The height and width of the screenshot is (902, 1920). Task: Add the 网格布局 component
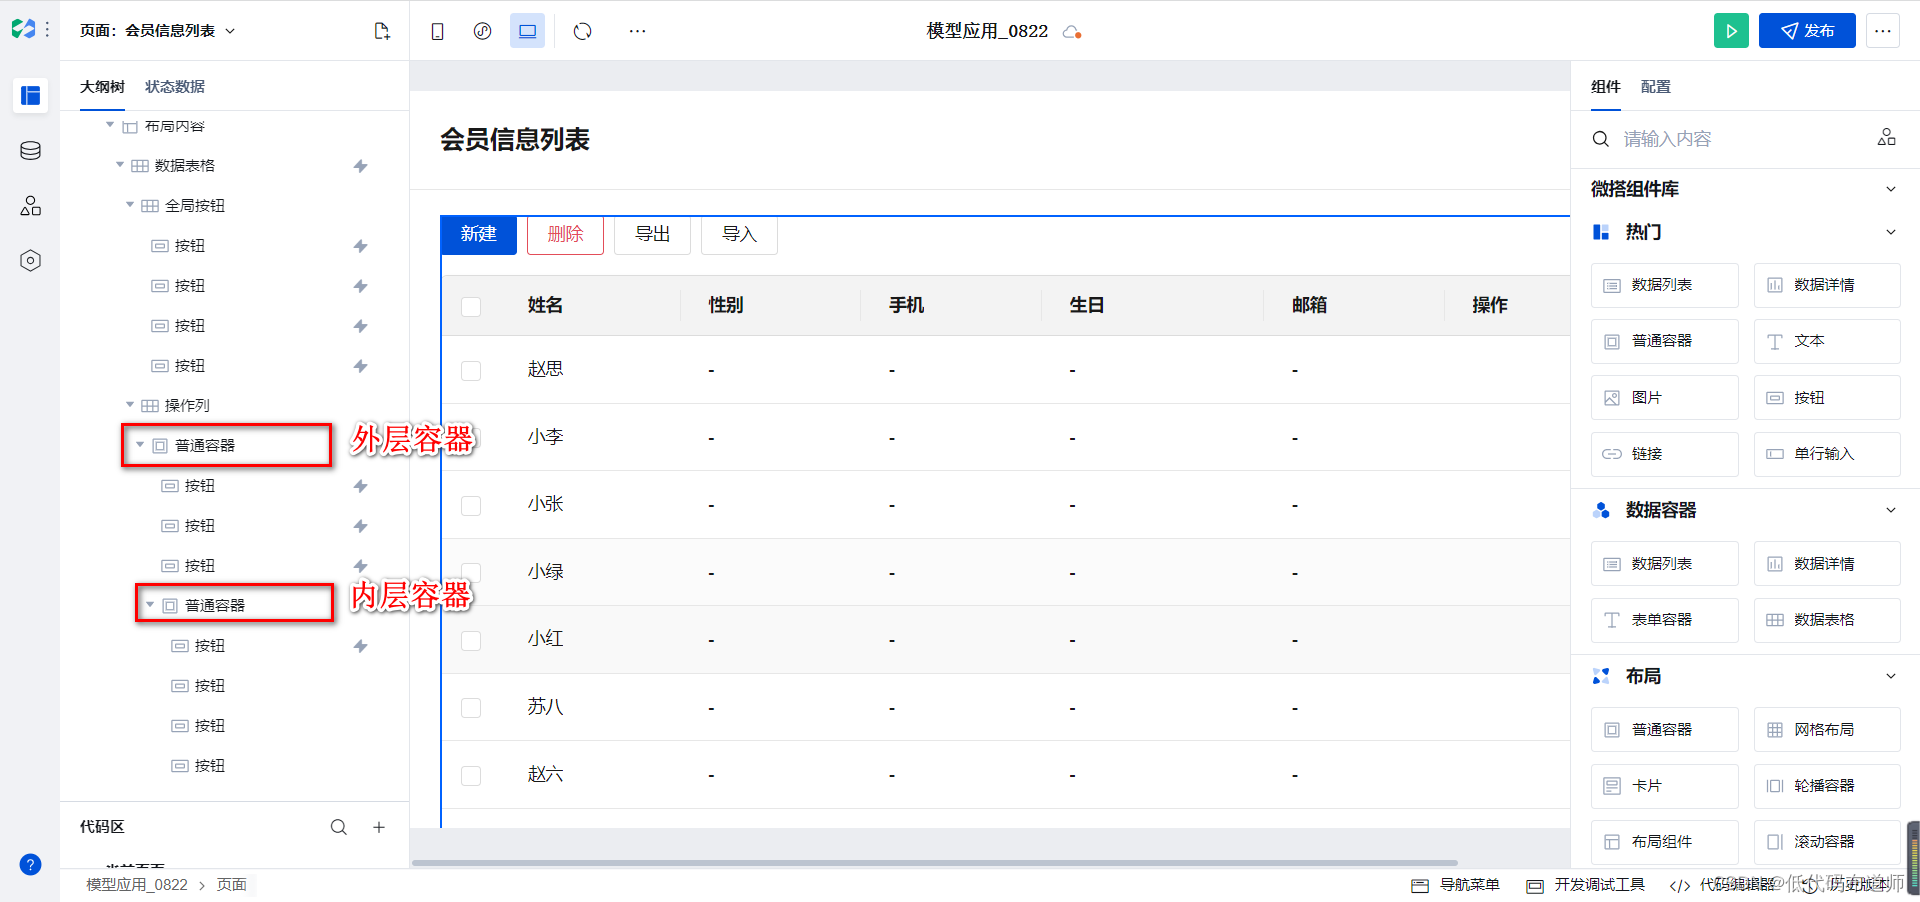coord(1827,730)
